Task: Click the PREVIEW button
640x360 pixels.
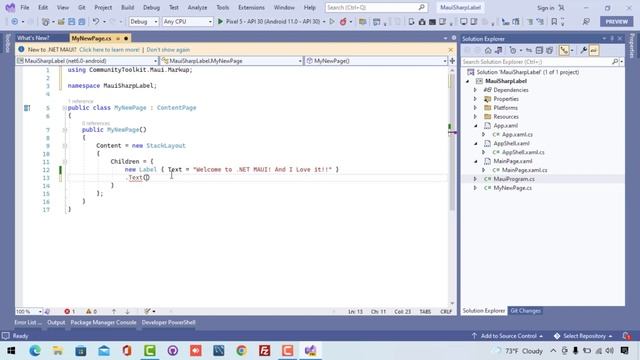Action: tap(616, 22)
